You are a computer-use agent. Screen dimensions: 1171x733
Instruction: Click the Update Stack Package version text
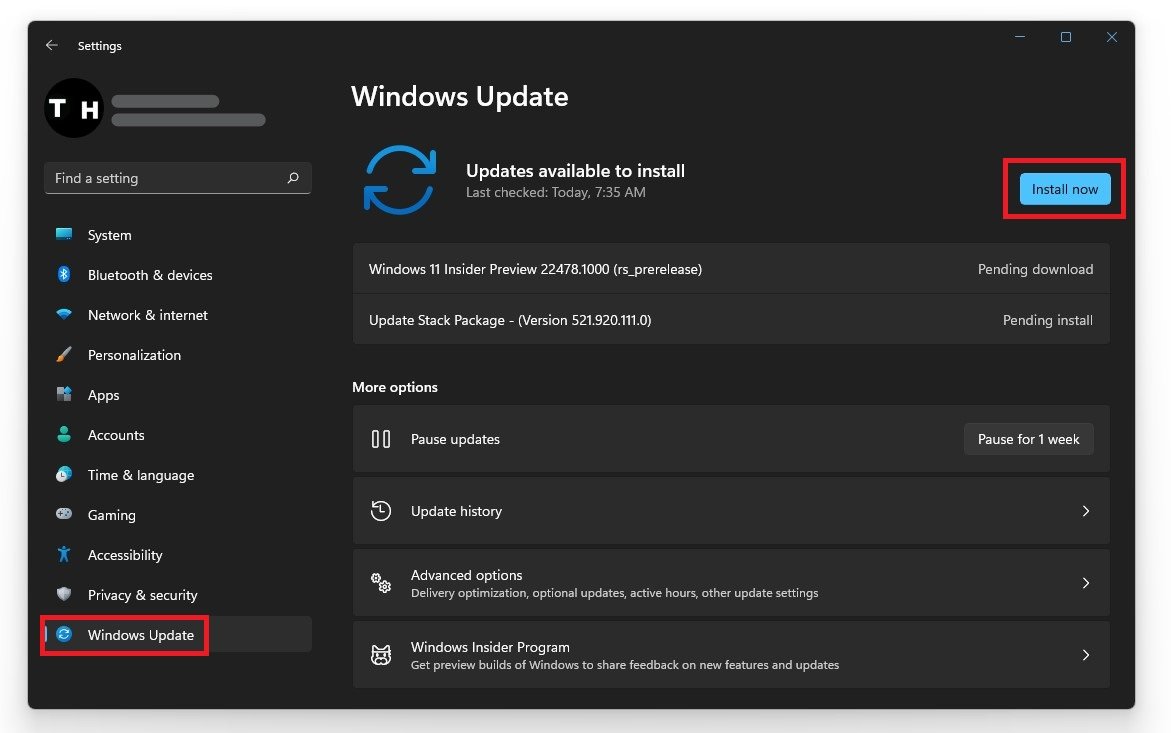[x=510, y=320]
